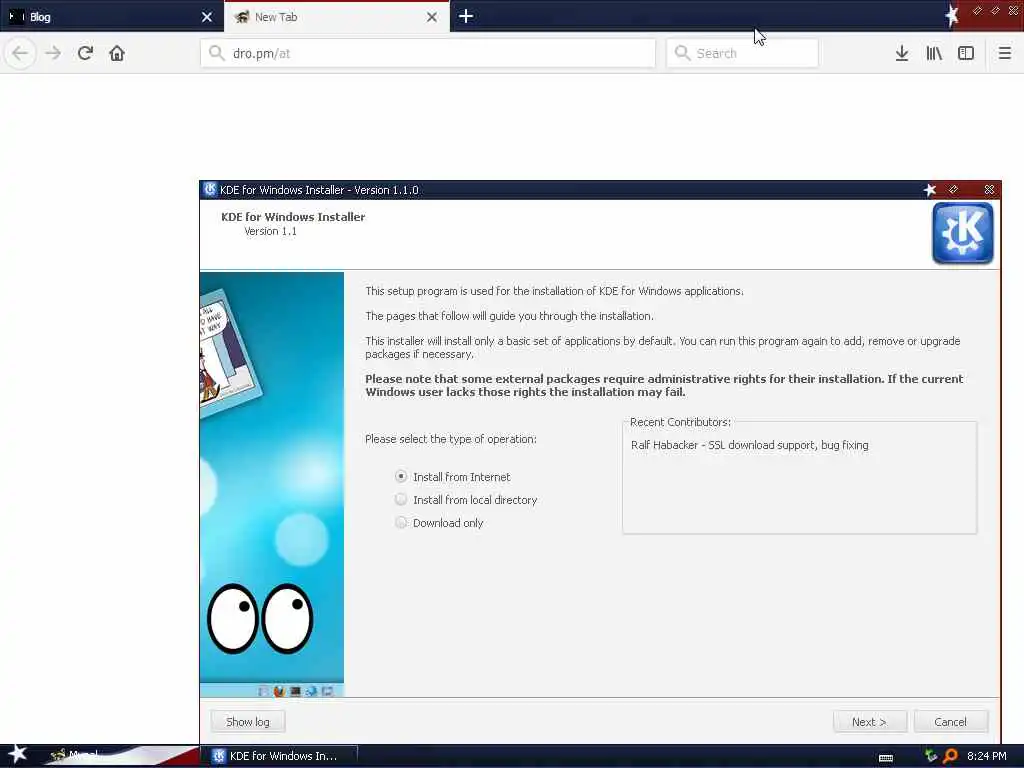Open the Firefox downloads panel
Viewport: 1024px width, 768px height.
[902, 53]
